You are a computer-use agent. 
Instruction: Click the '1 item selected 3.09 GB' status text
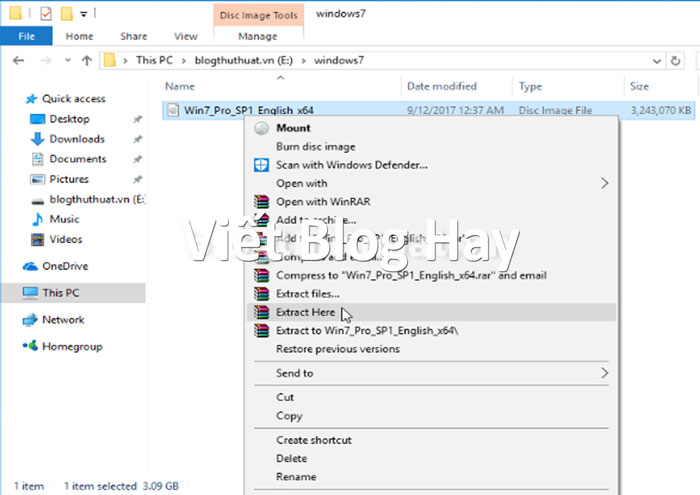pos(121,486)
